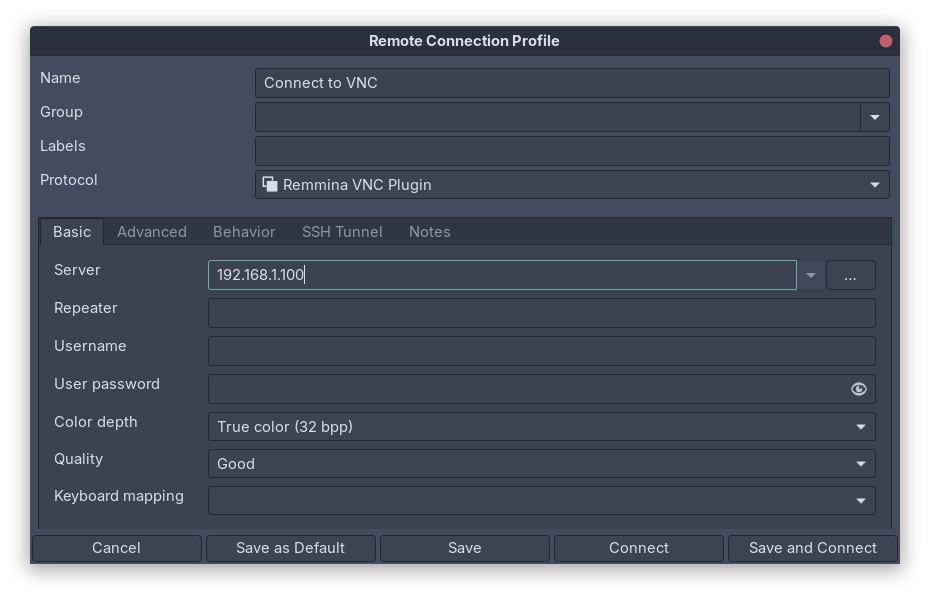This screenshot has height=598, width=930.
Task: Click Save and Connect
Action: tap(812, 548)
